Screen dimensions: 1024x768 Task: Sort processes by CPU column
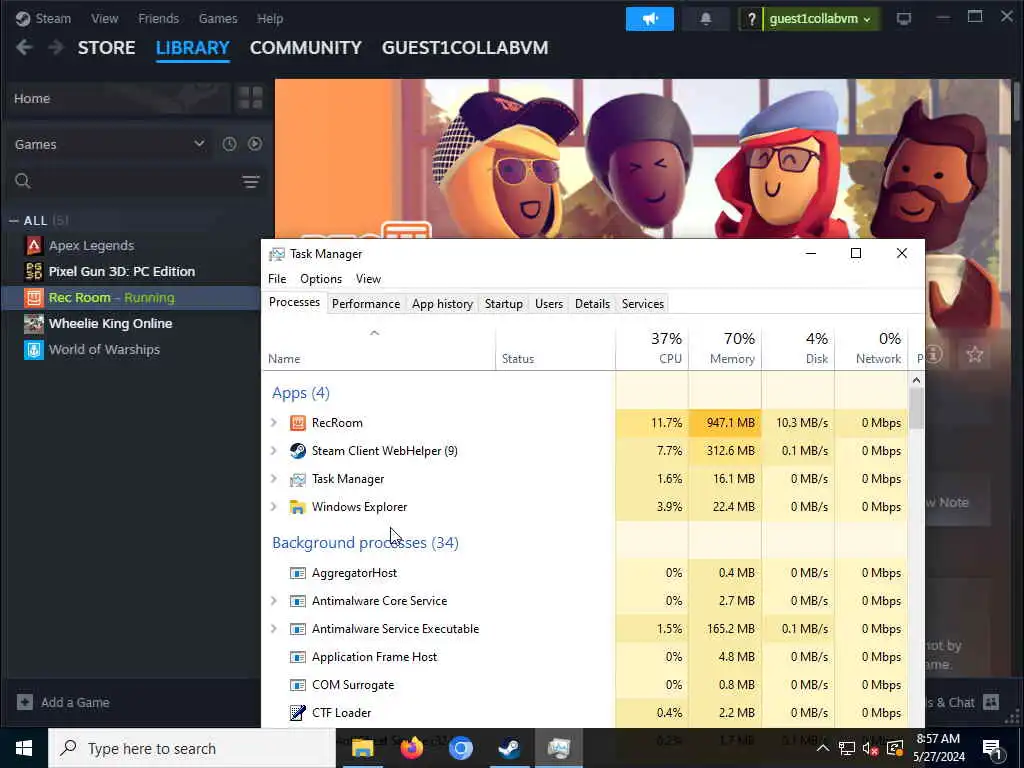652,347
